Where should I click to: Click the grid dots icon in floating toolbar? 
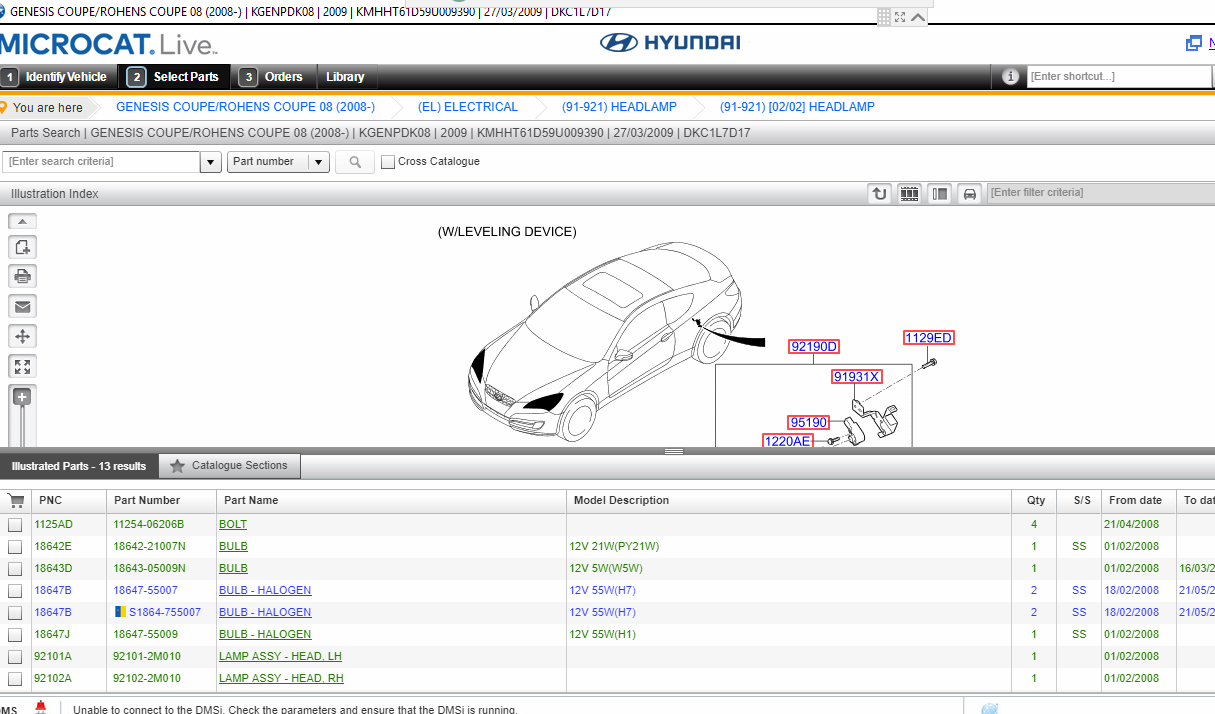point(884,17)
